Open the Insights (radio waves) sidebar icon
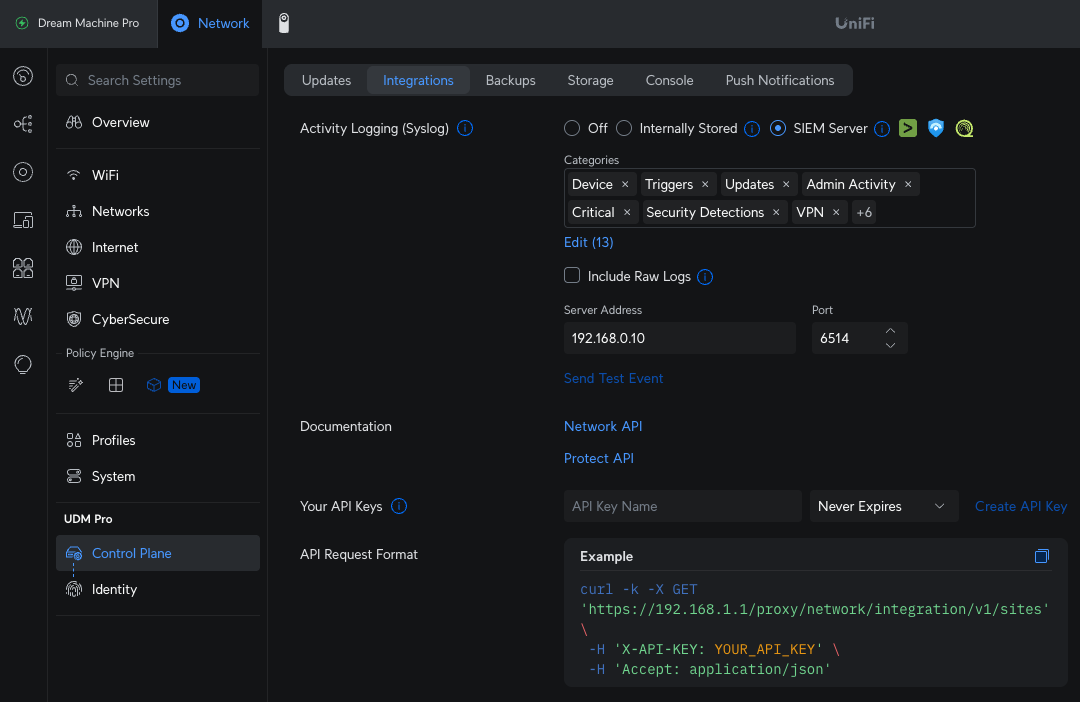Viewport: 1080px width, 702px height. click(22, 316)
